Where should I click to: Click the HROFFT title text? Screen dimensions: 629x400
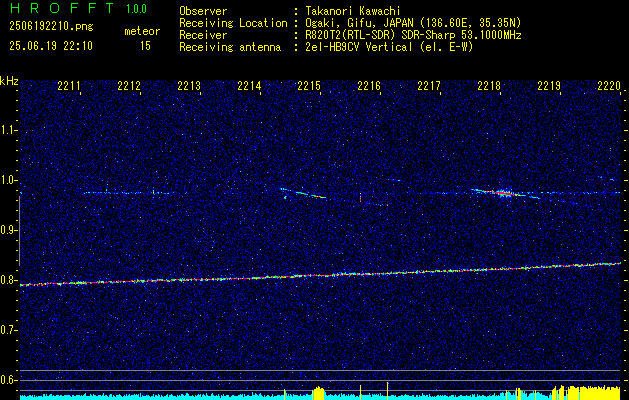coord(61,8)
